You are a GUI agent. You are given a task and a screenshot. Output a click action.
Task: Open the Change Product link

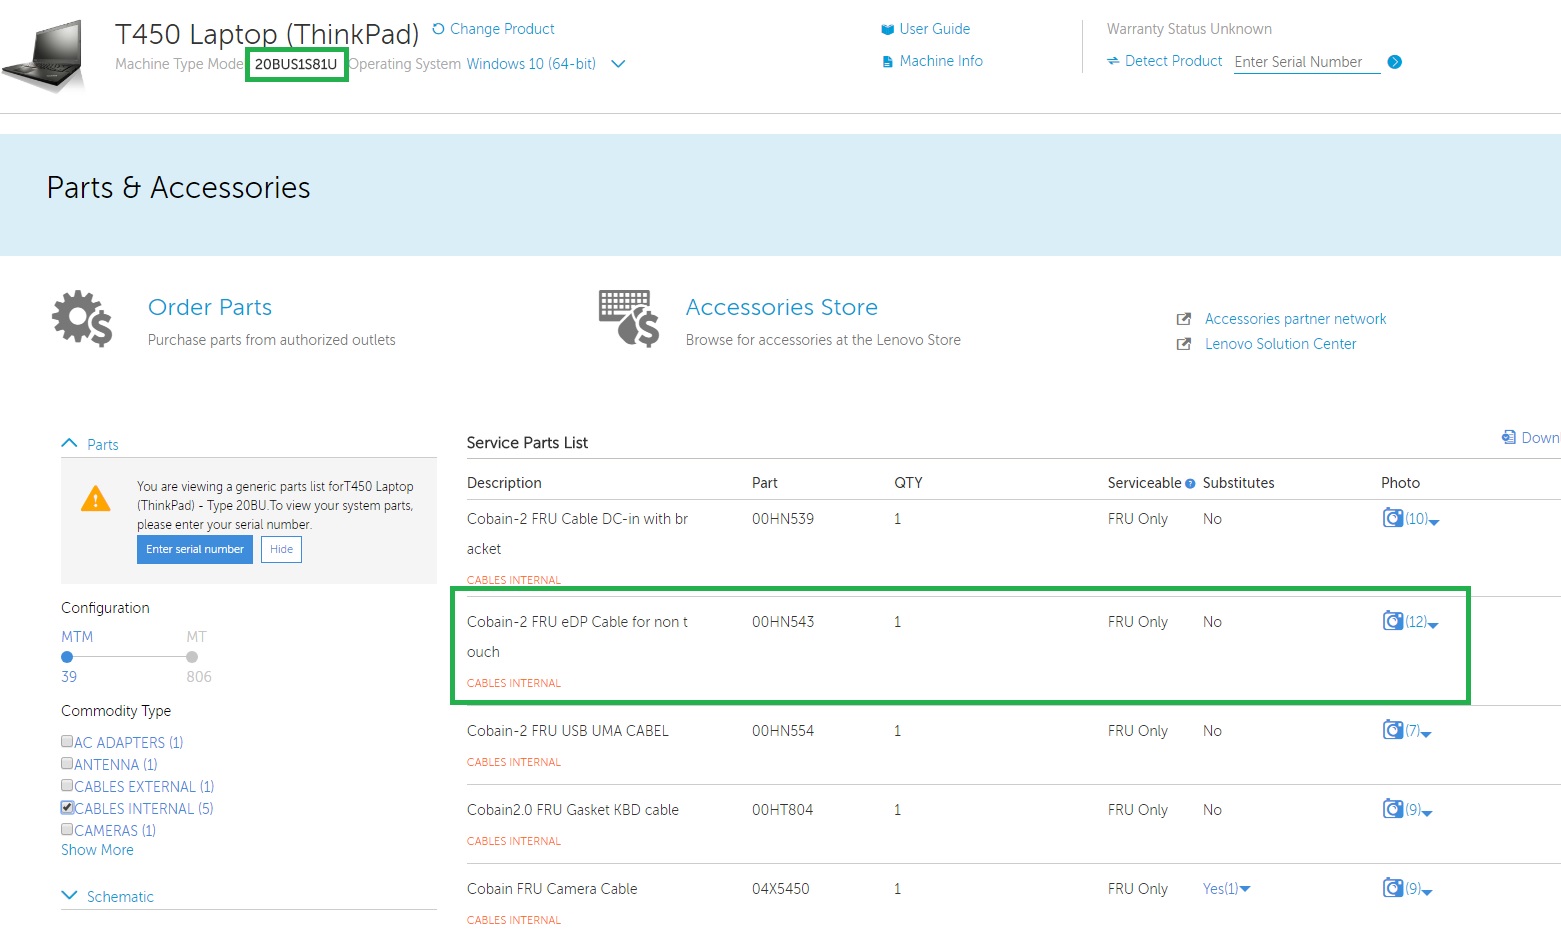502,29
